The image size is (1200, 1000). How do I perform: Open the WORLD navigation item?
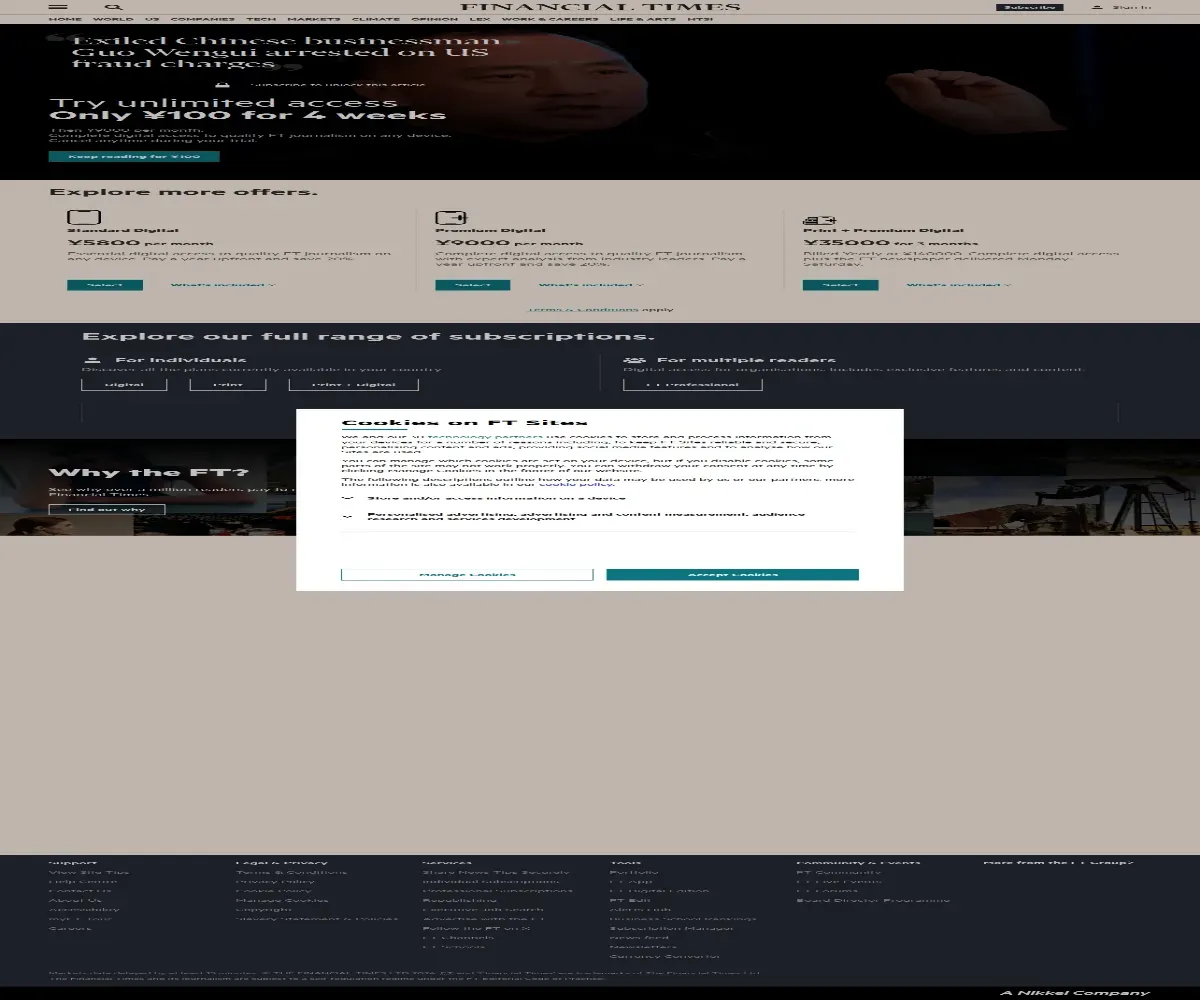pyautogui.click(x=113, y=19)
